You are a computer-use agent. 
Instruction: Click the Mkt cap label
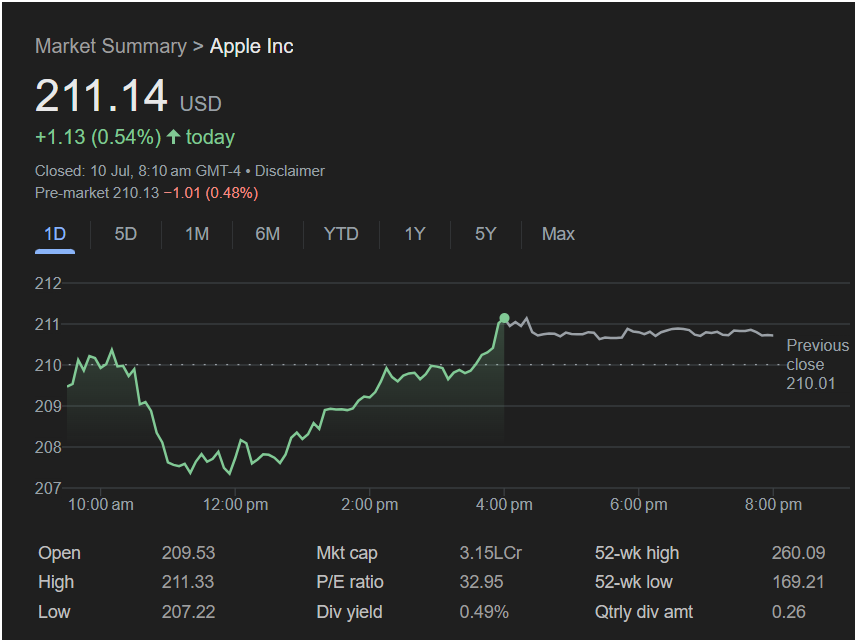(x=347, y=553)
